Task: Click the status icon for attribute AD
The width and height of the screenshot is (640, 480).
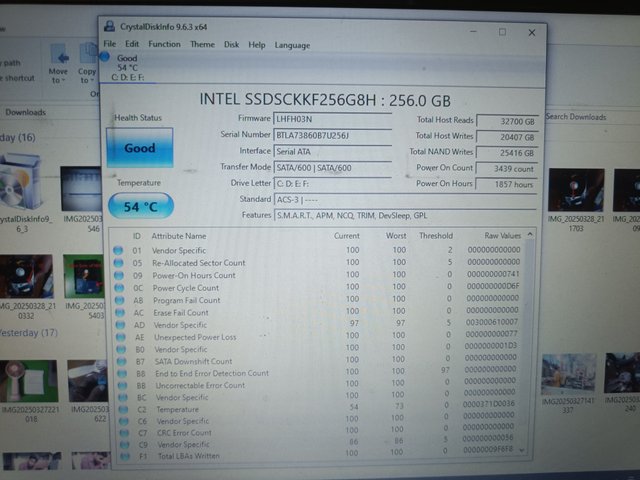Action: coord(120,325)
